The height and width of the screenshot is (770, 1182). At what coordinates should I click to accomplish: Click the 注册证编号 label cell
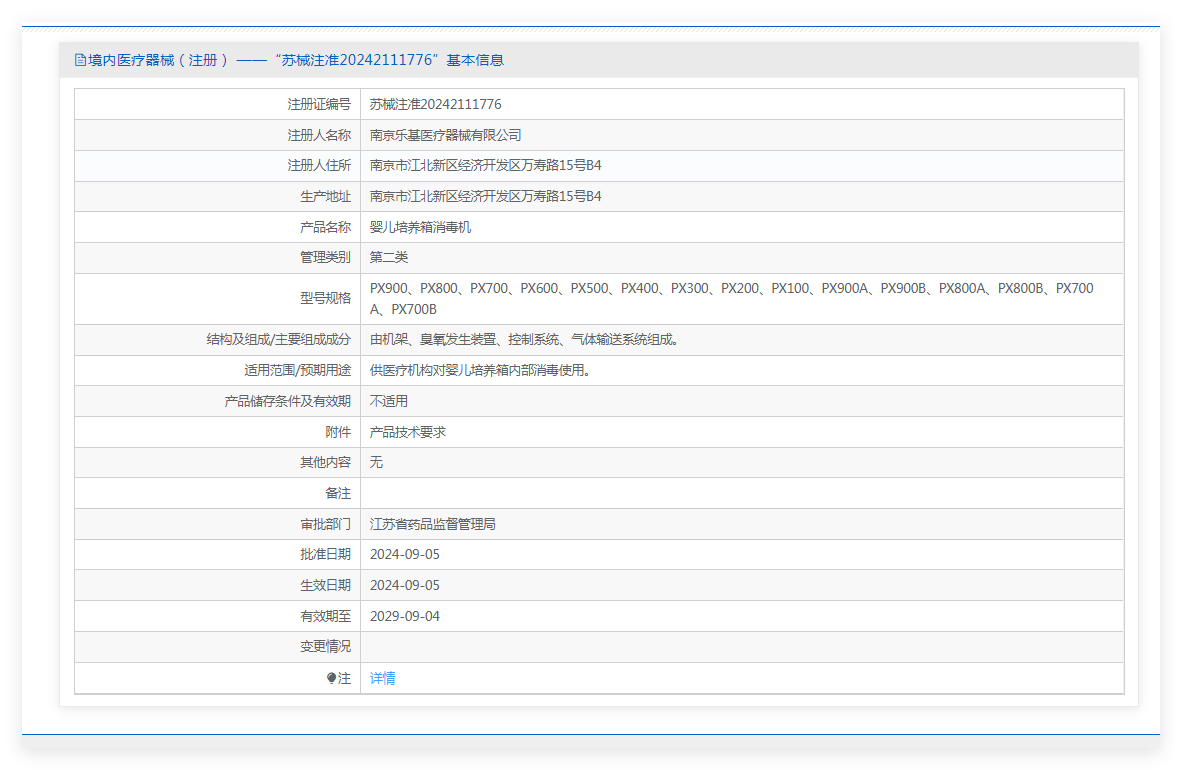[x=217, y=104]
